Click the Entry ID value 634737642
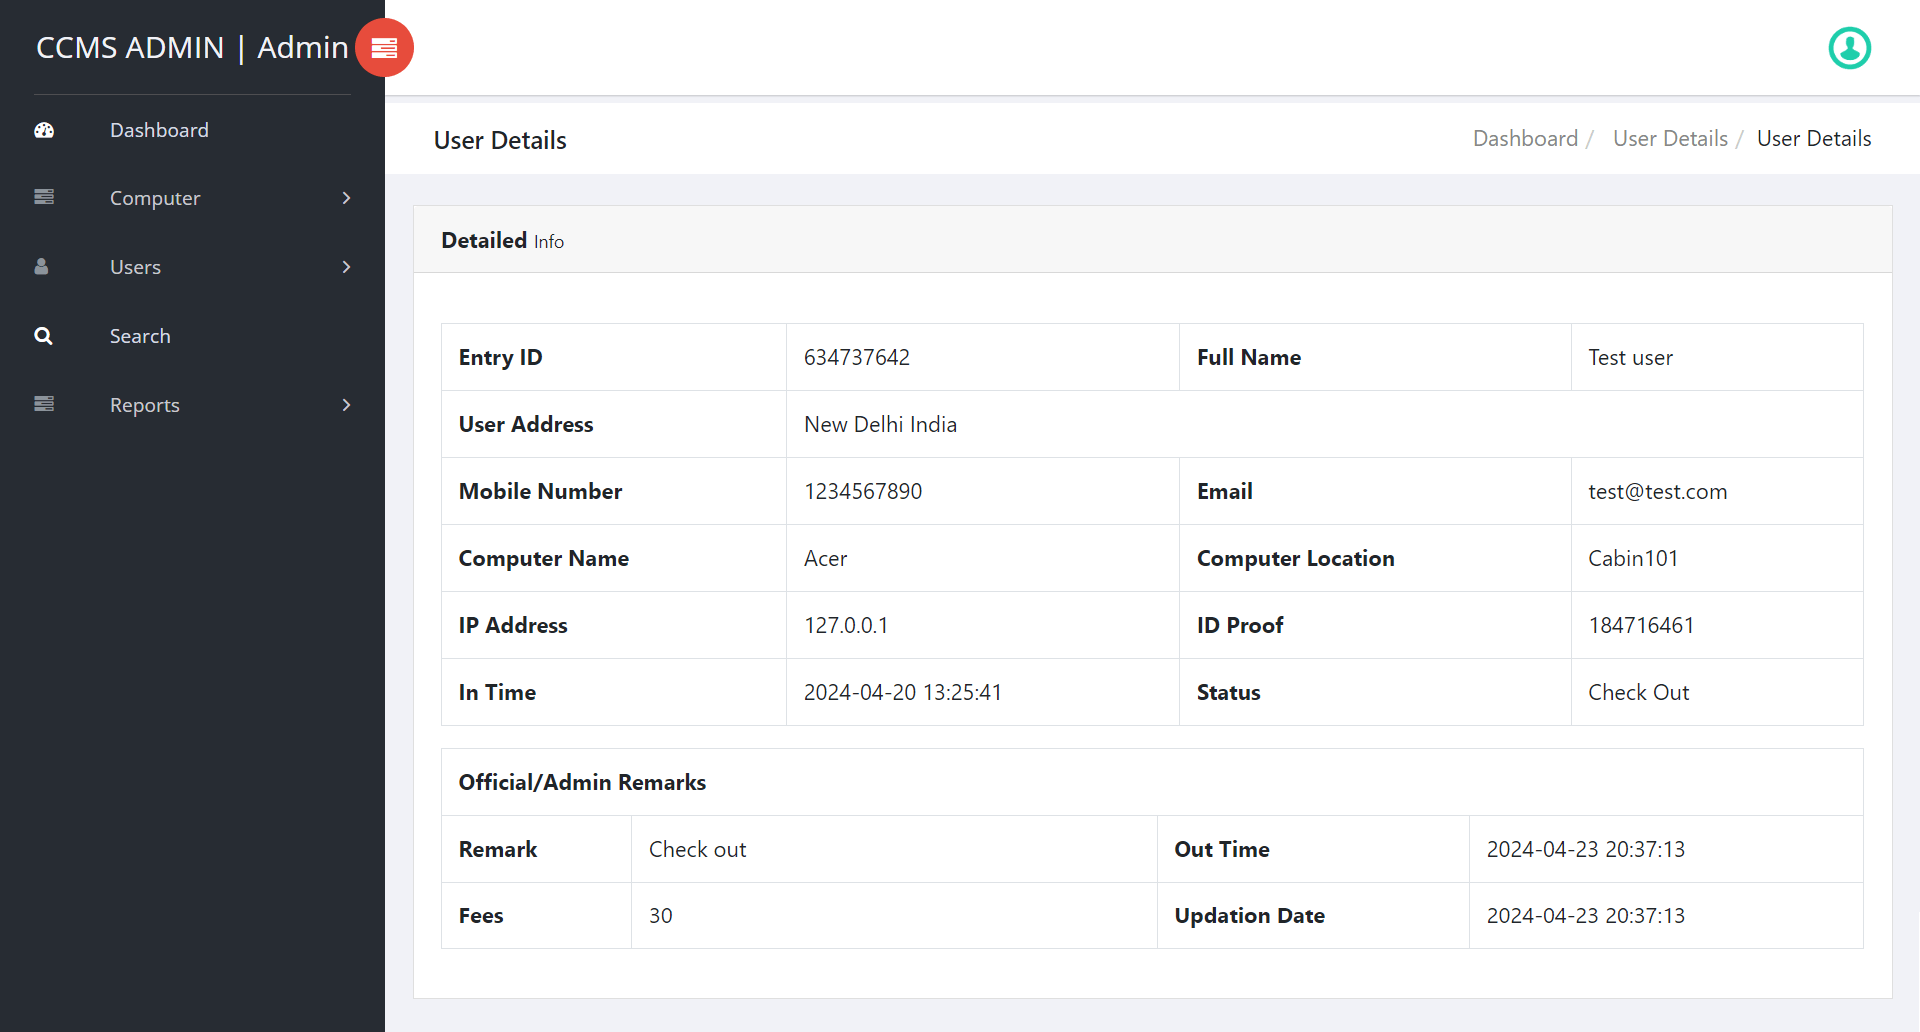 (857, 357)
